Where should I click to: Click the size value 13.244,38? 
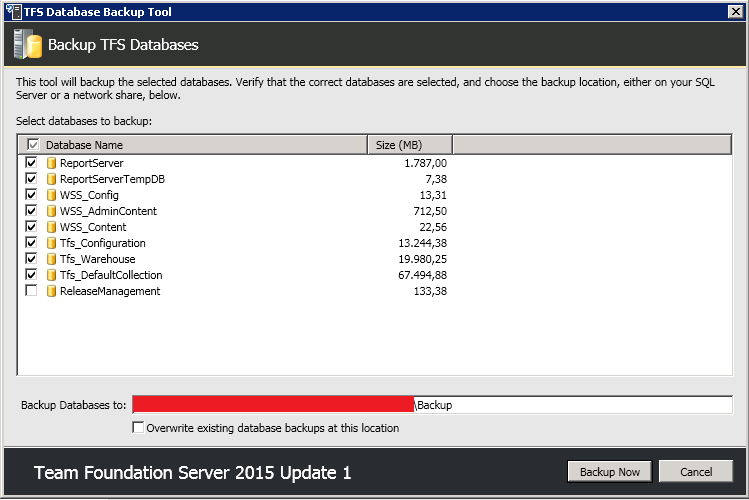click(x=423, y=243)
